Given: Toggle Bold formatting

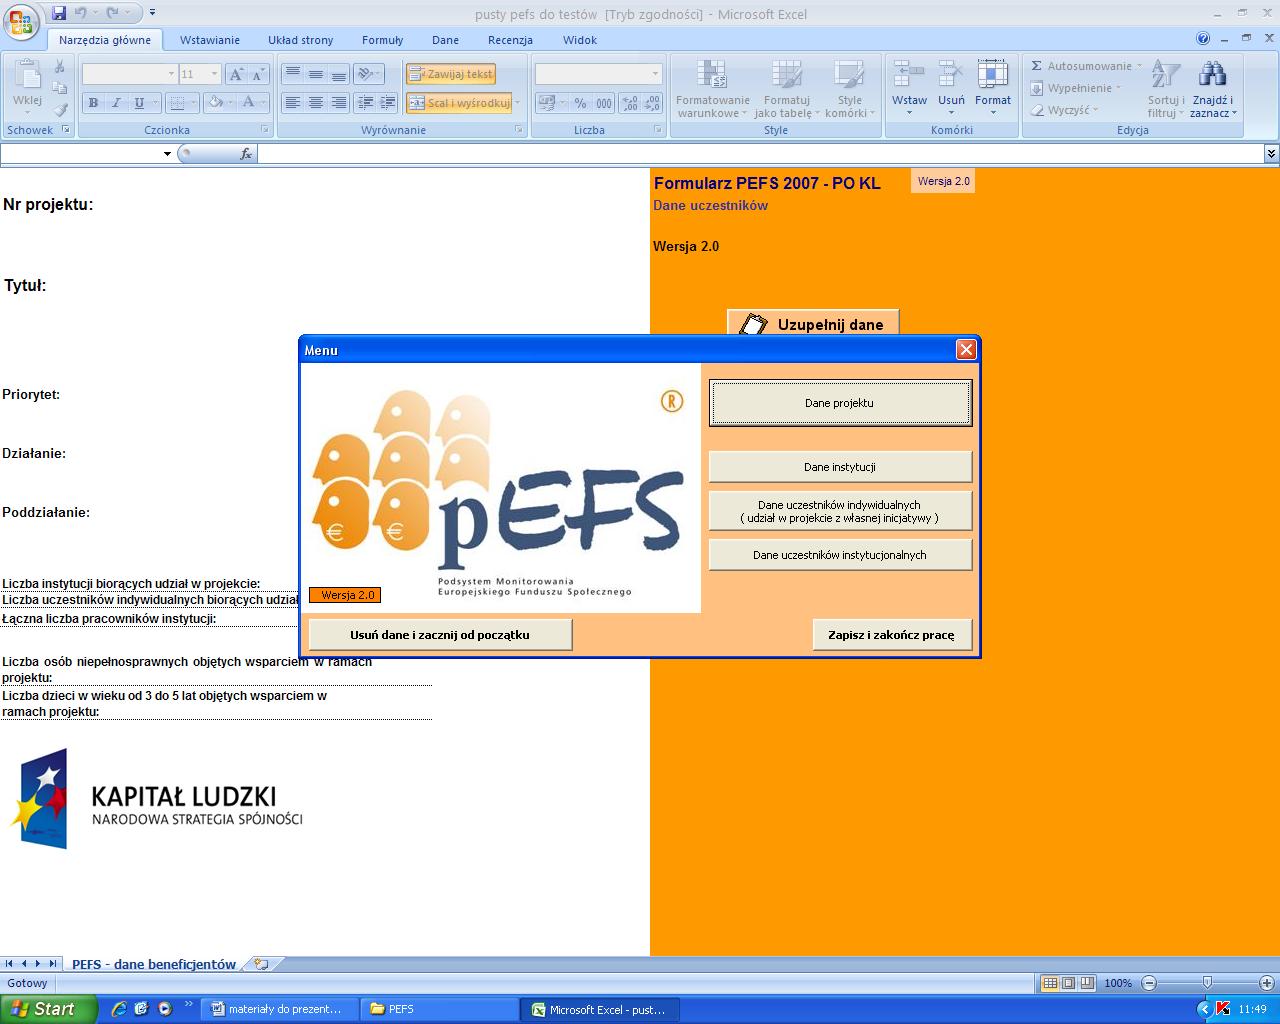Looking at the screenshot, I should (93, 102).
